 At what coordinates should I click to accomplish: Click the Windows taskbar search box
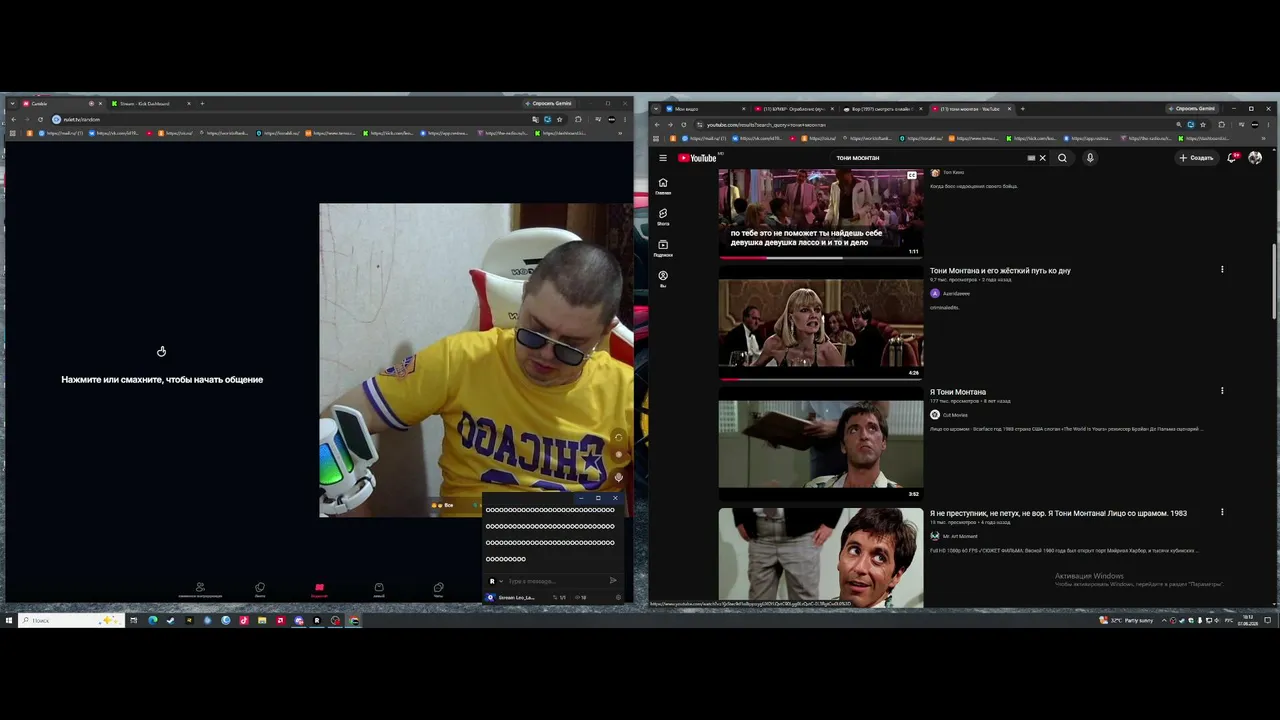pyautogui.click(x=72, y=620)
